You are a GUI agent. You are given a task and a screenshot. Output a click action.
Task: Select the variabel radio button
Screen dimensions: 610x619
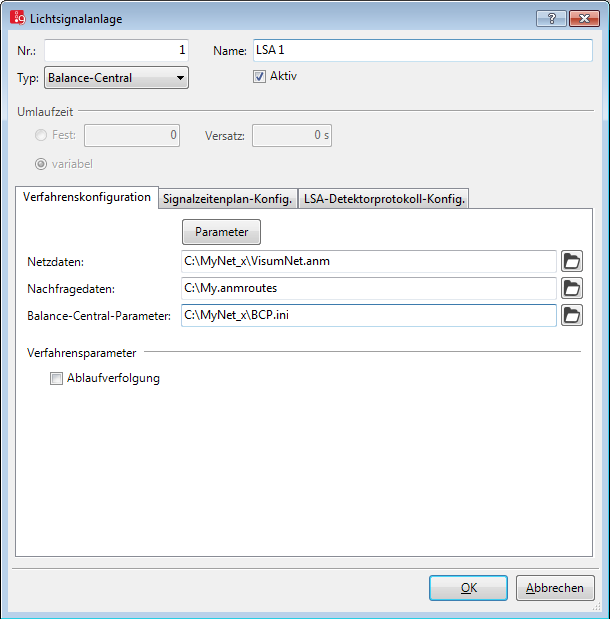click(41, 164)
